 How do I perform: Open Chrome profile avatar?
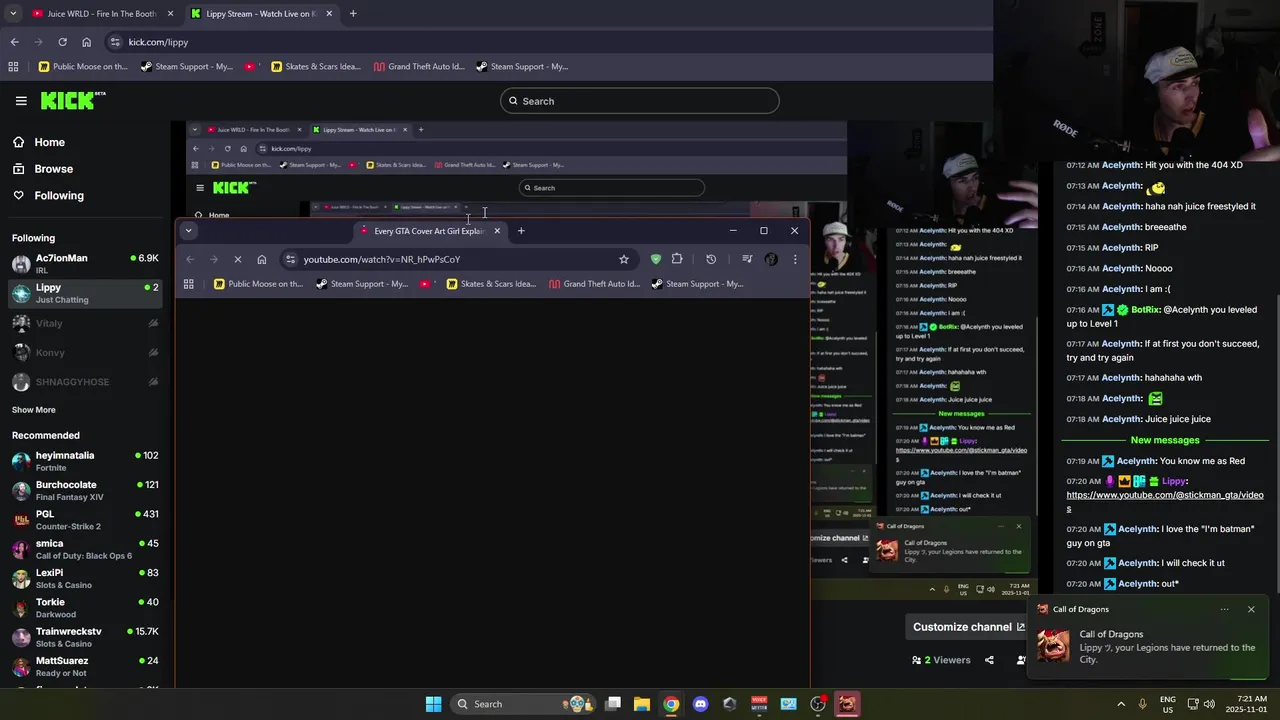point(771,259)
